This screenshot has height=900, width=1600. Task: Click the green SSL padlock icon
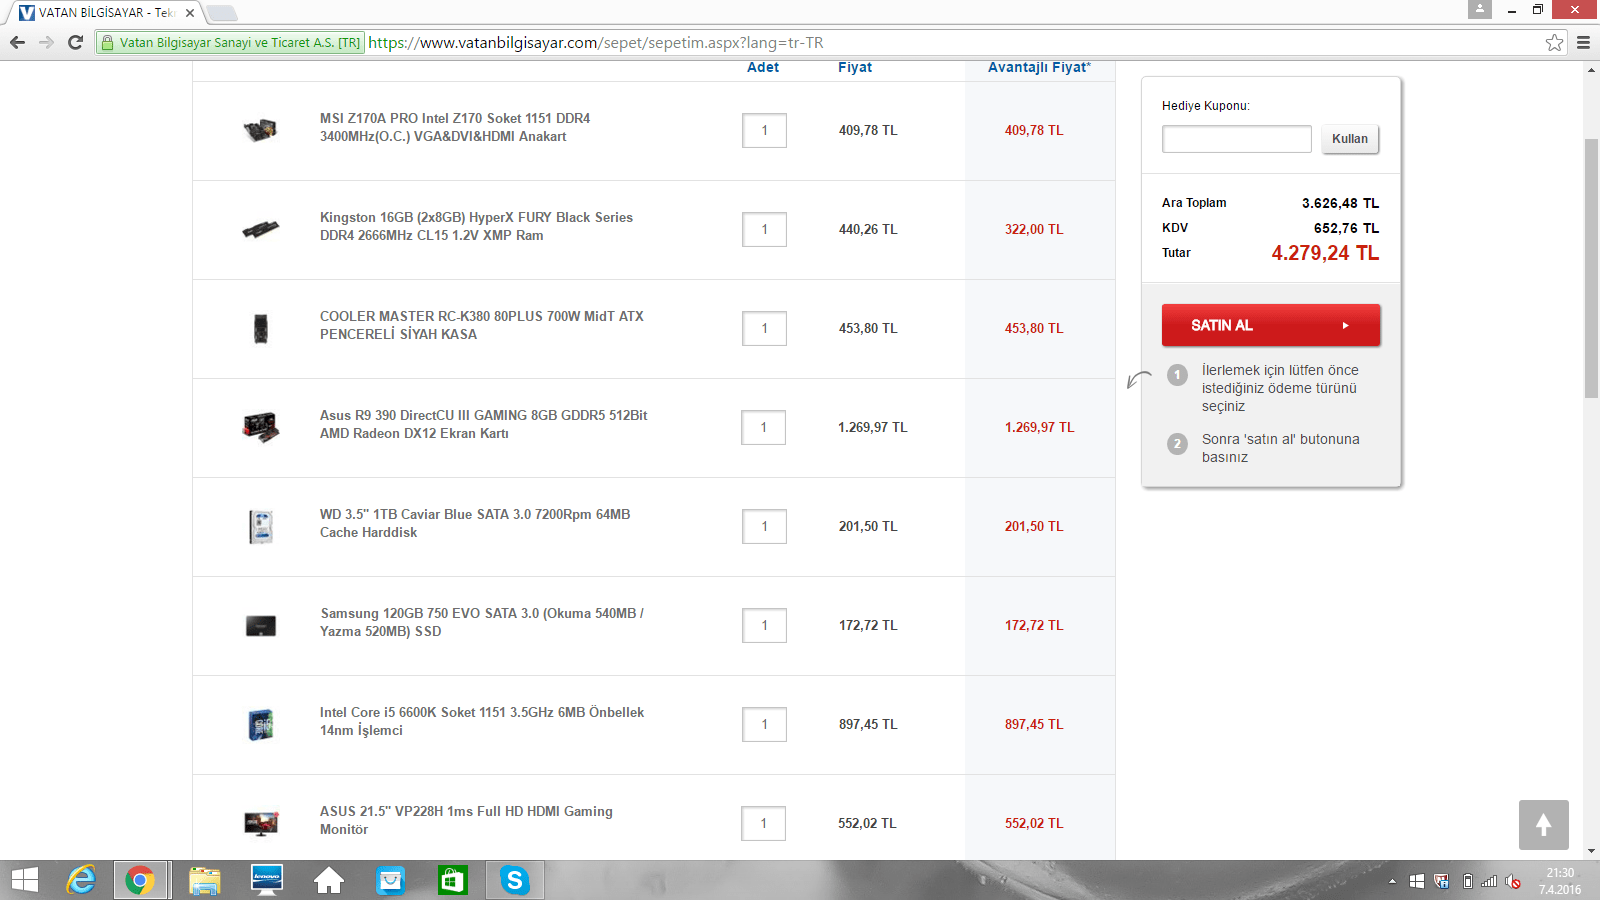click(108, 42)
